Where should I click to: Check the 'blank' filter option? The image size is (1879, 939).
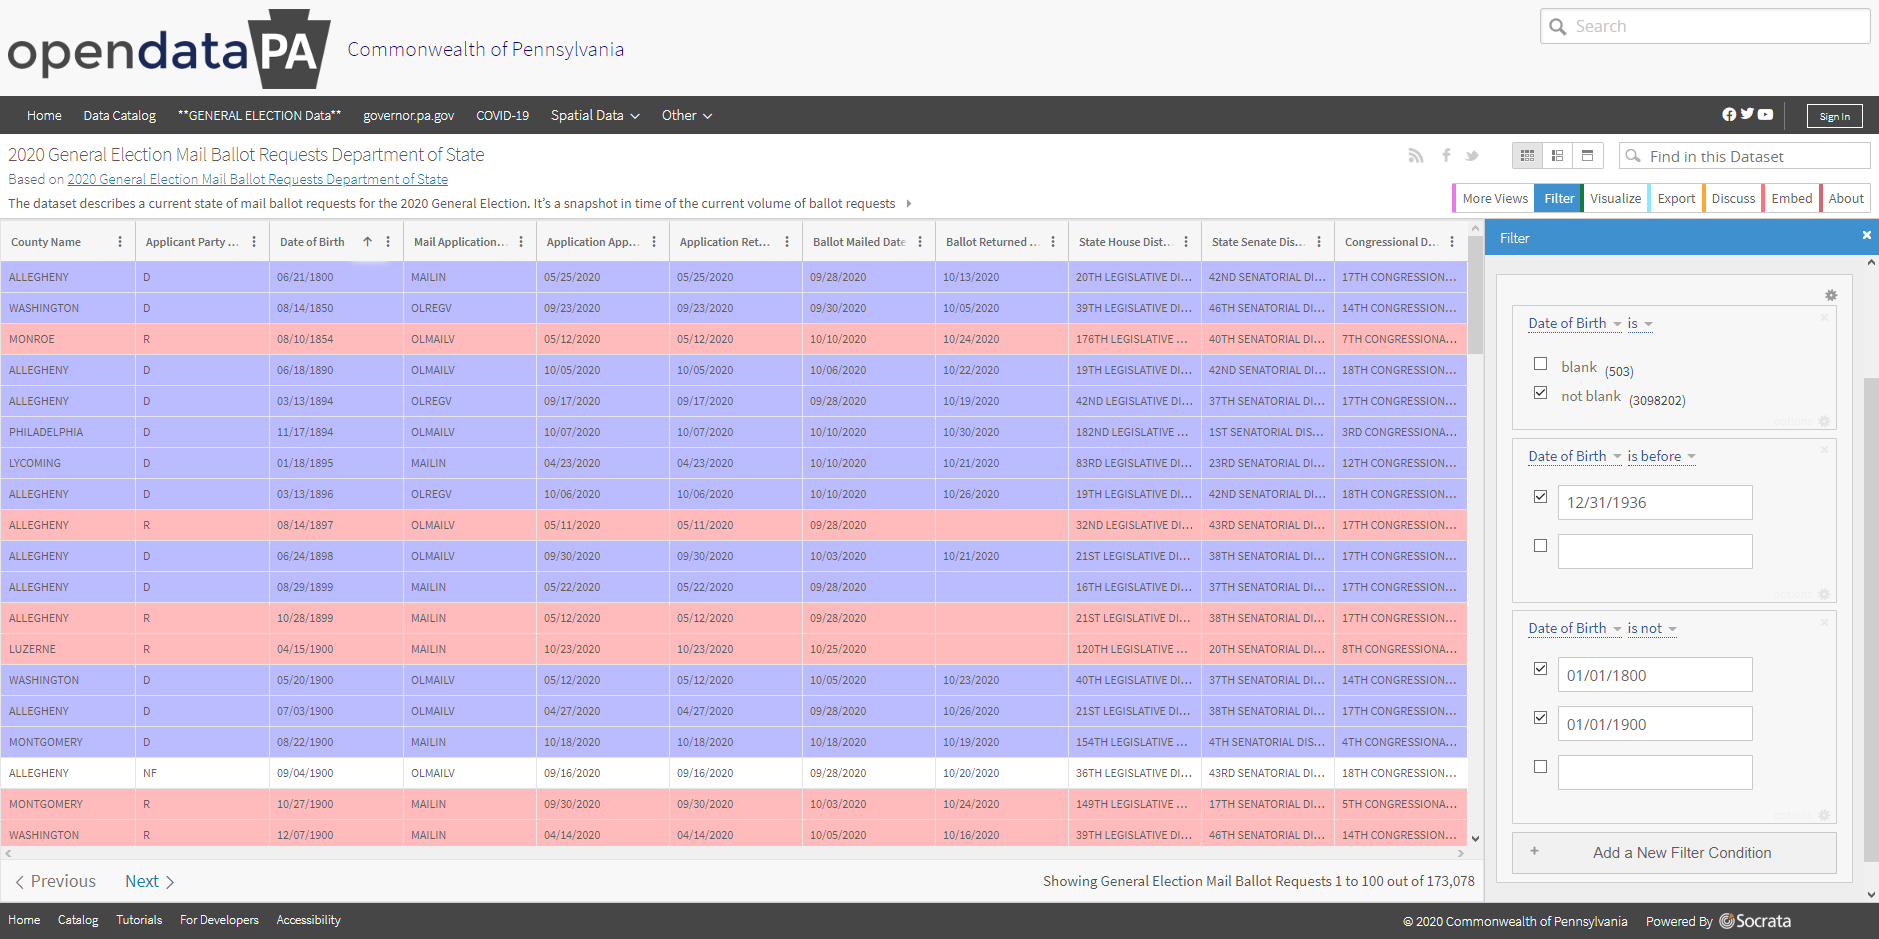tap(1540, 364)
